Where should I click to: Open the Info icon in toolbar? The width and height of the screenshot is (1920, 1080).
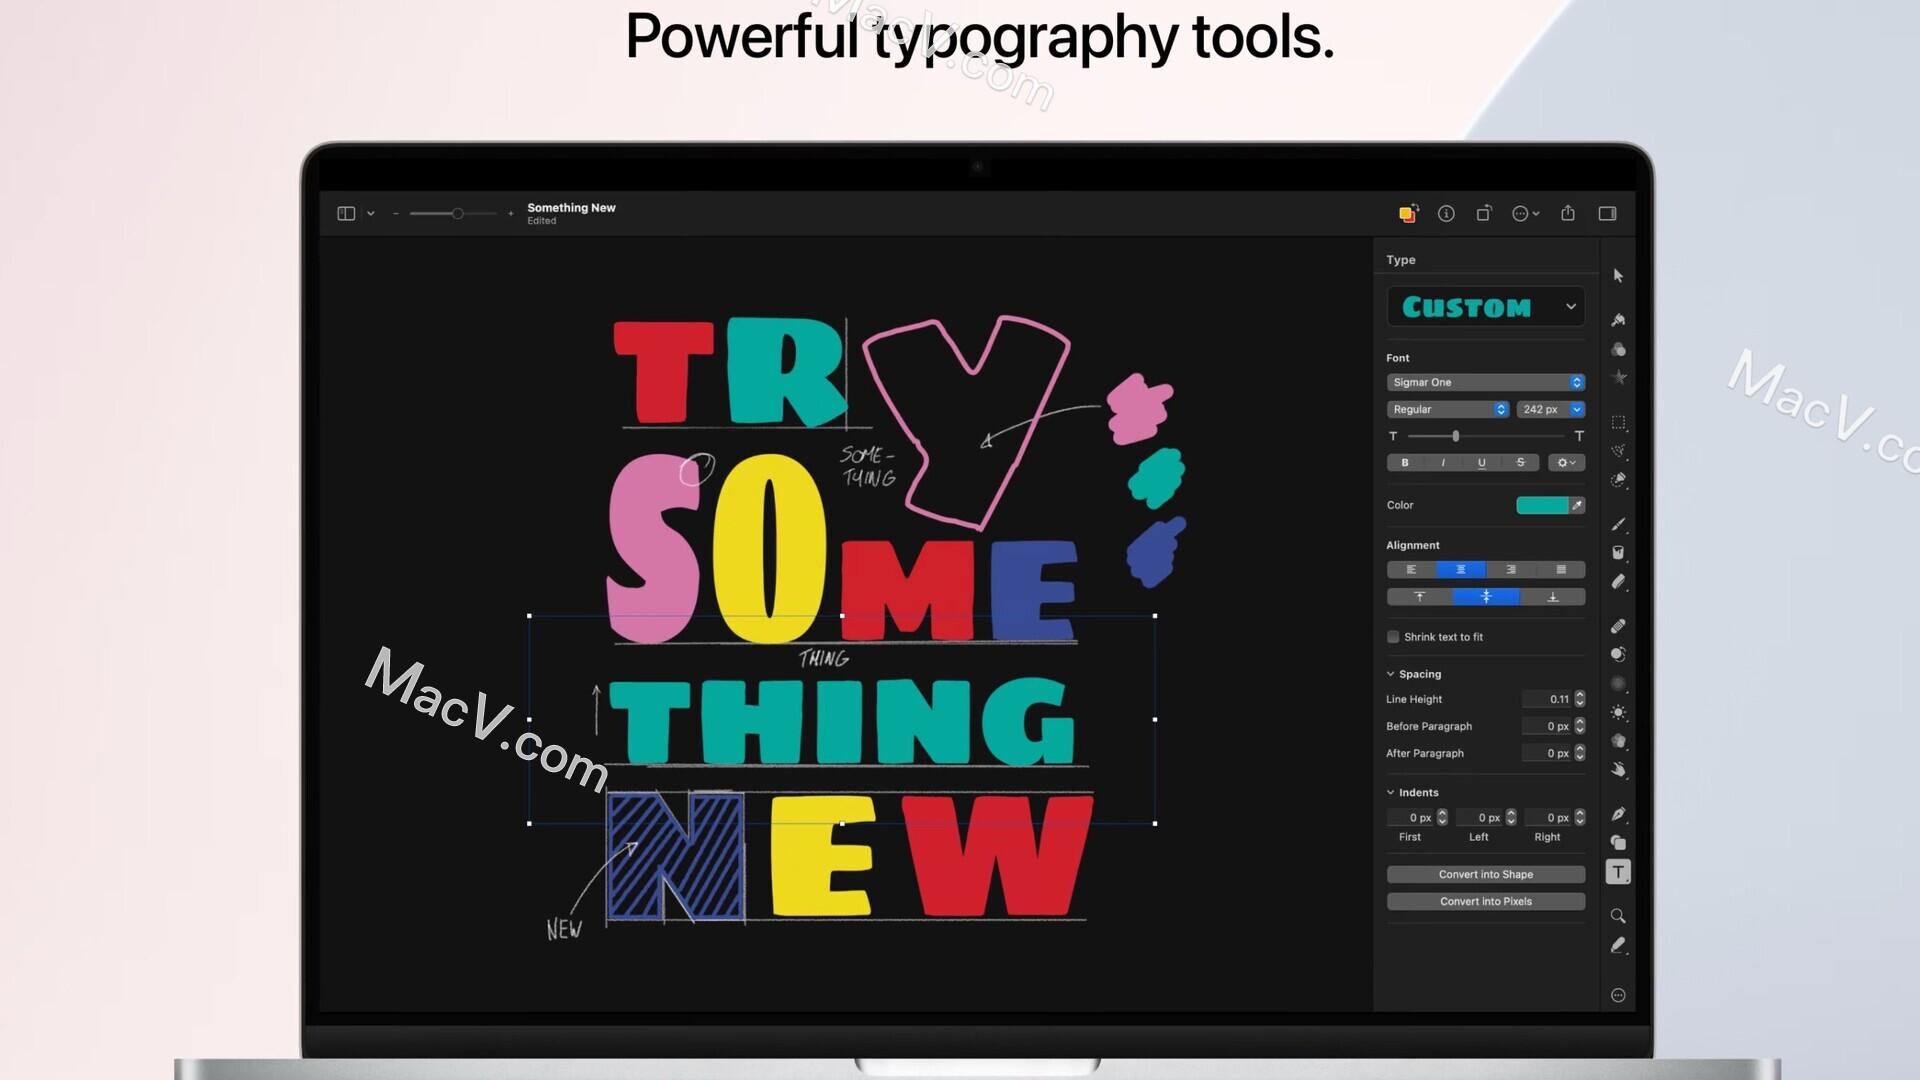coord(1446,213)
